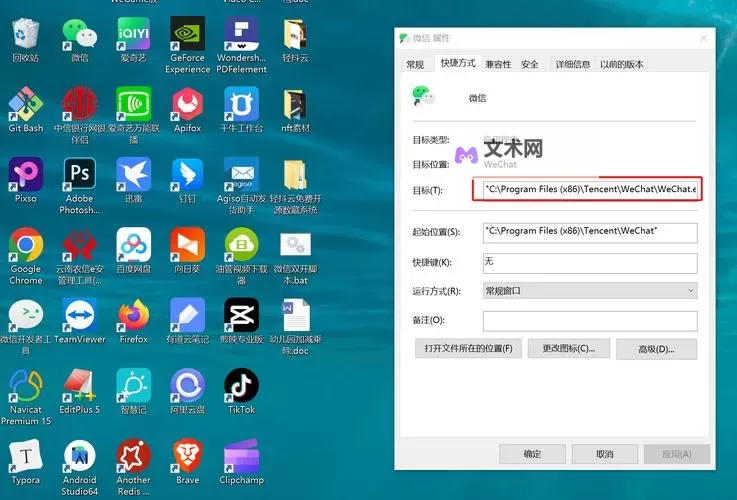Go to the 以前的版本 tab

[621, 64]
